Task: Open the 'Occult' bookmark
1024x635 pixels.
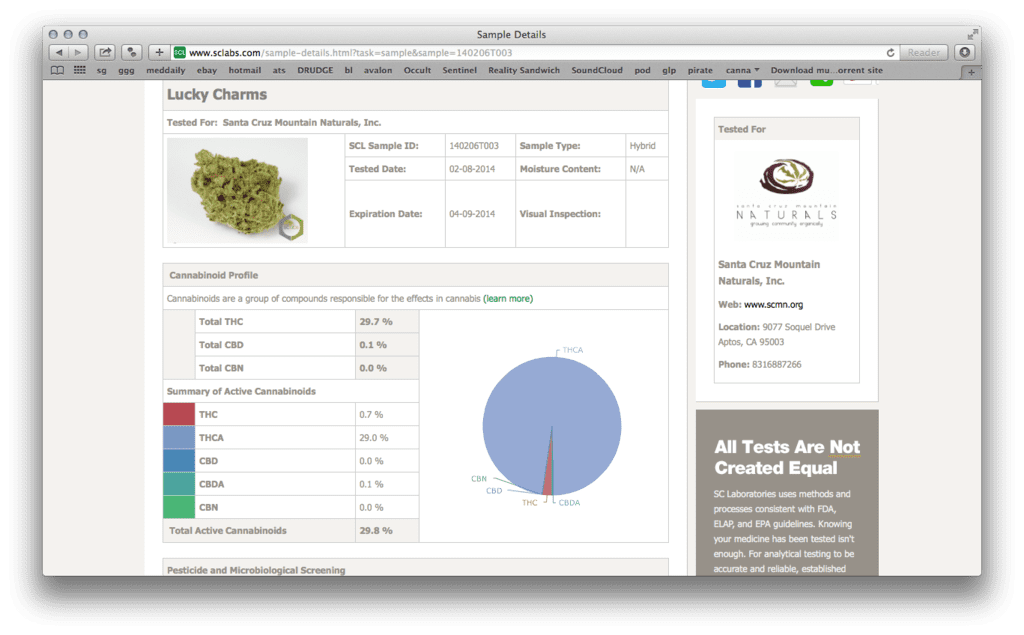Action: click(417, 71)
